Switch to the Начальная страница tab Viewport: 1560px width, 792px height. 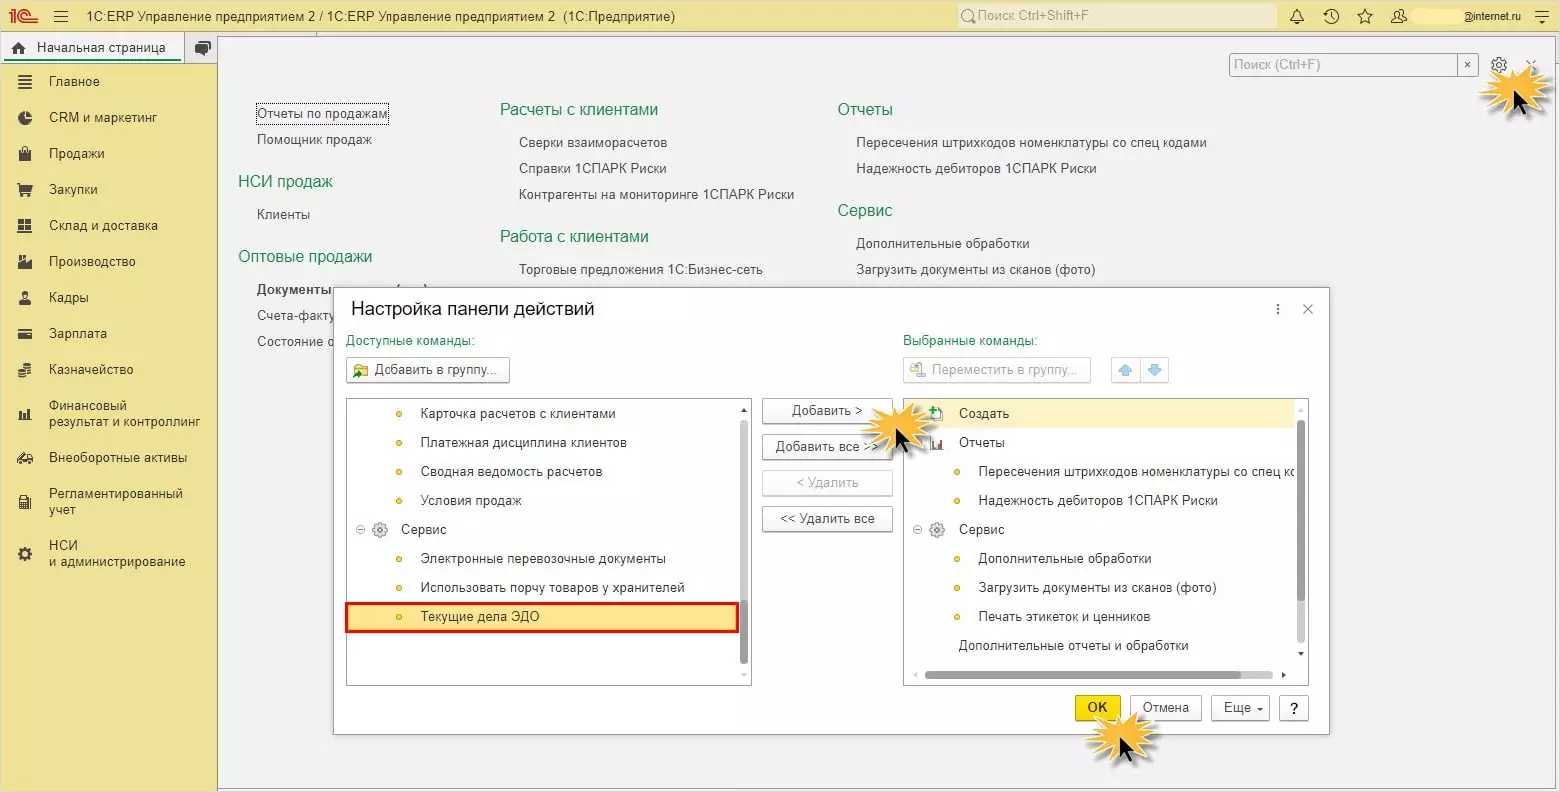coord(92,48)
